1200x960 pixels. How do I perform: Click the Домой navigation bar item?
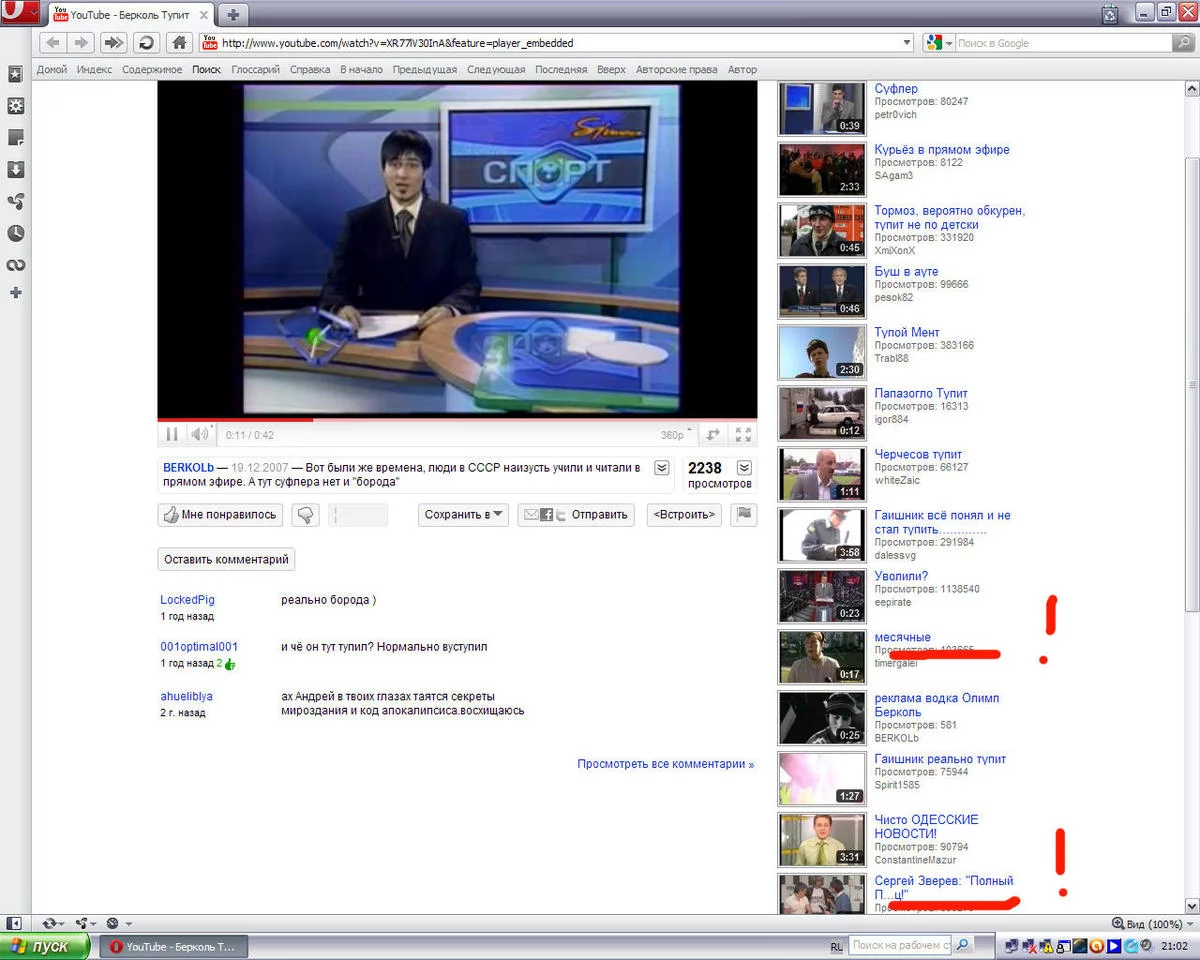(52, 70)
